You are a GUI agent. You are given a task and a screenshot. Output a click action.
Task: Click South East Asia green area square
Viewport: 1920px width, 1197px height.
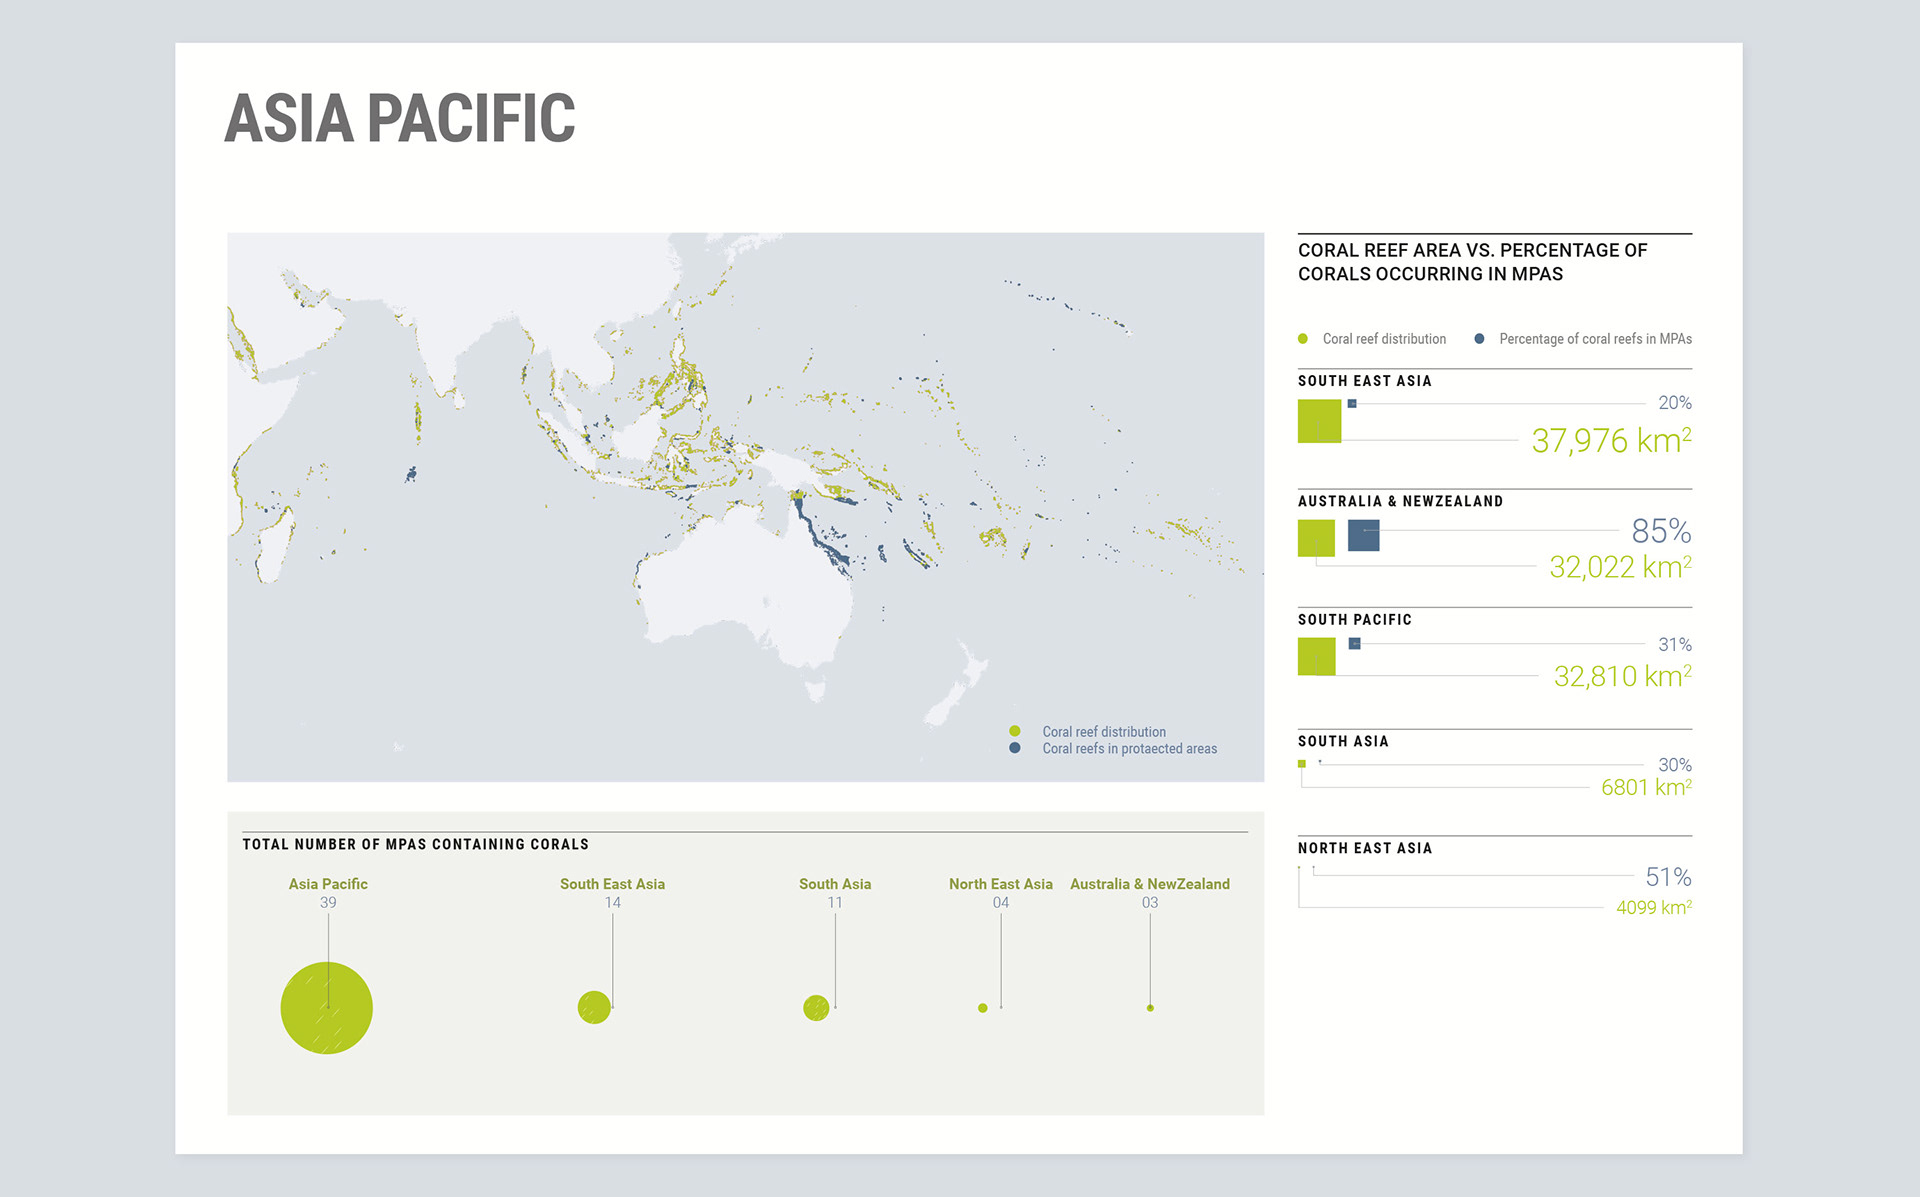[1319, 421]
